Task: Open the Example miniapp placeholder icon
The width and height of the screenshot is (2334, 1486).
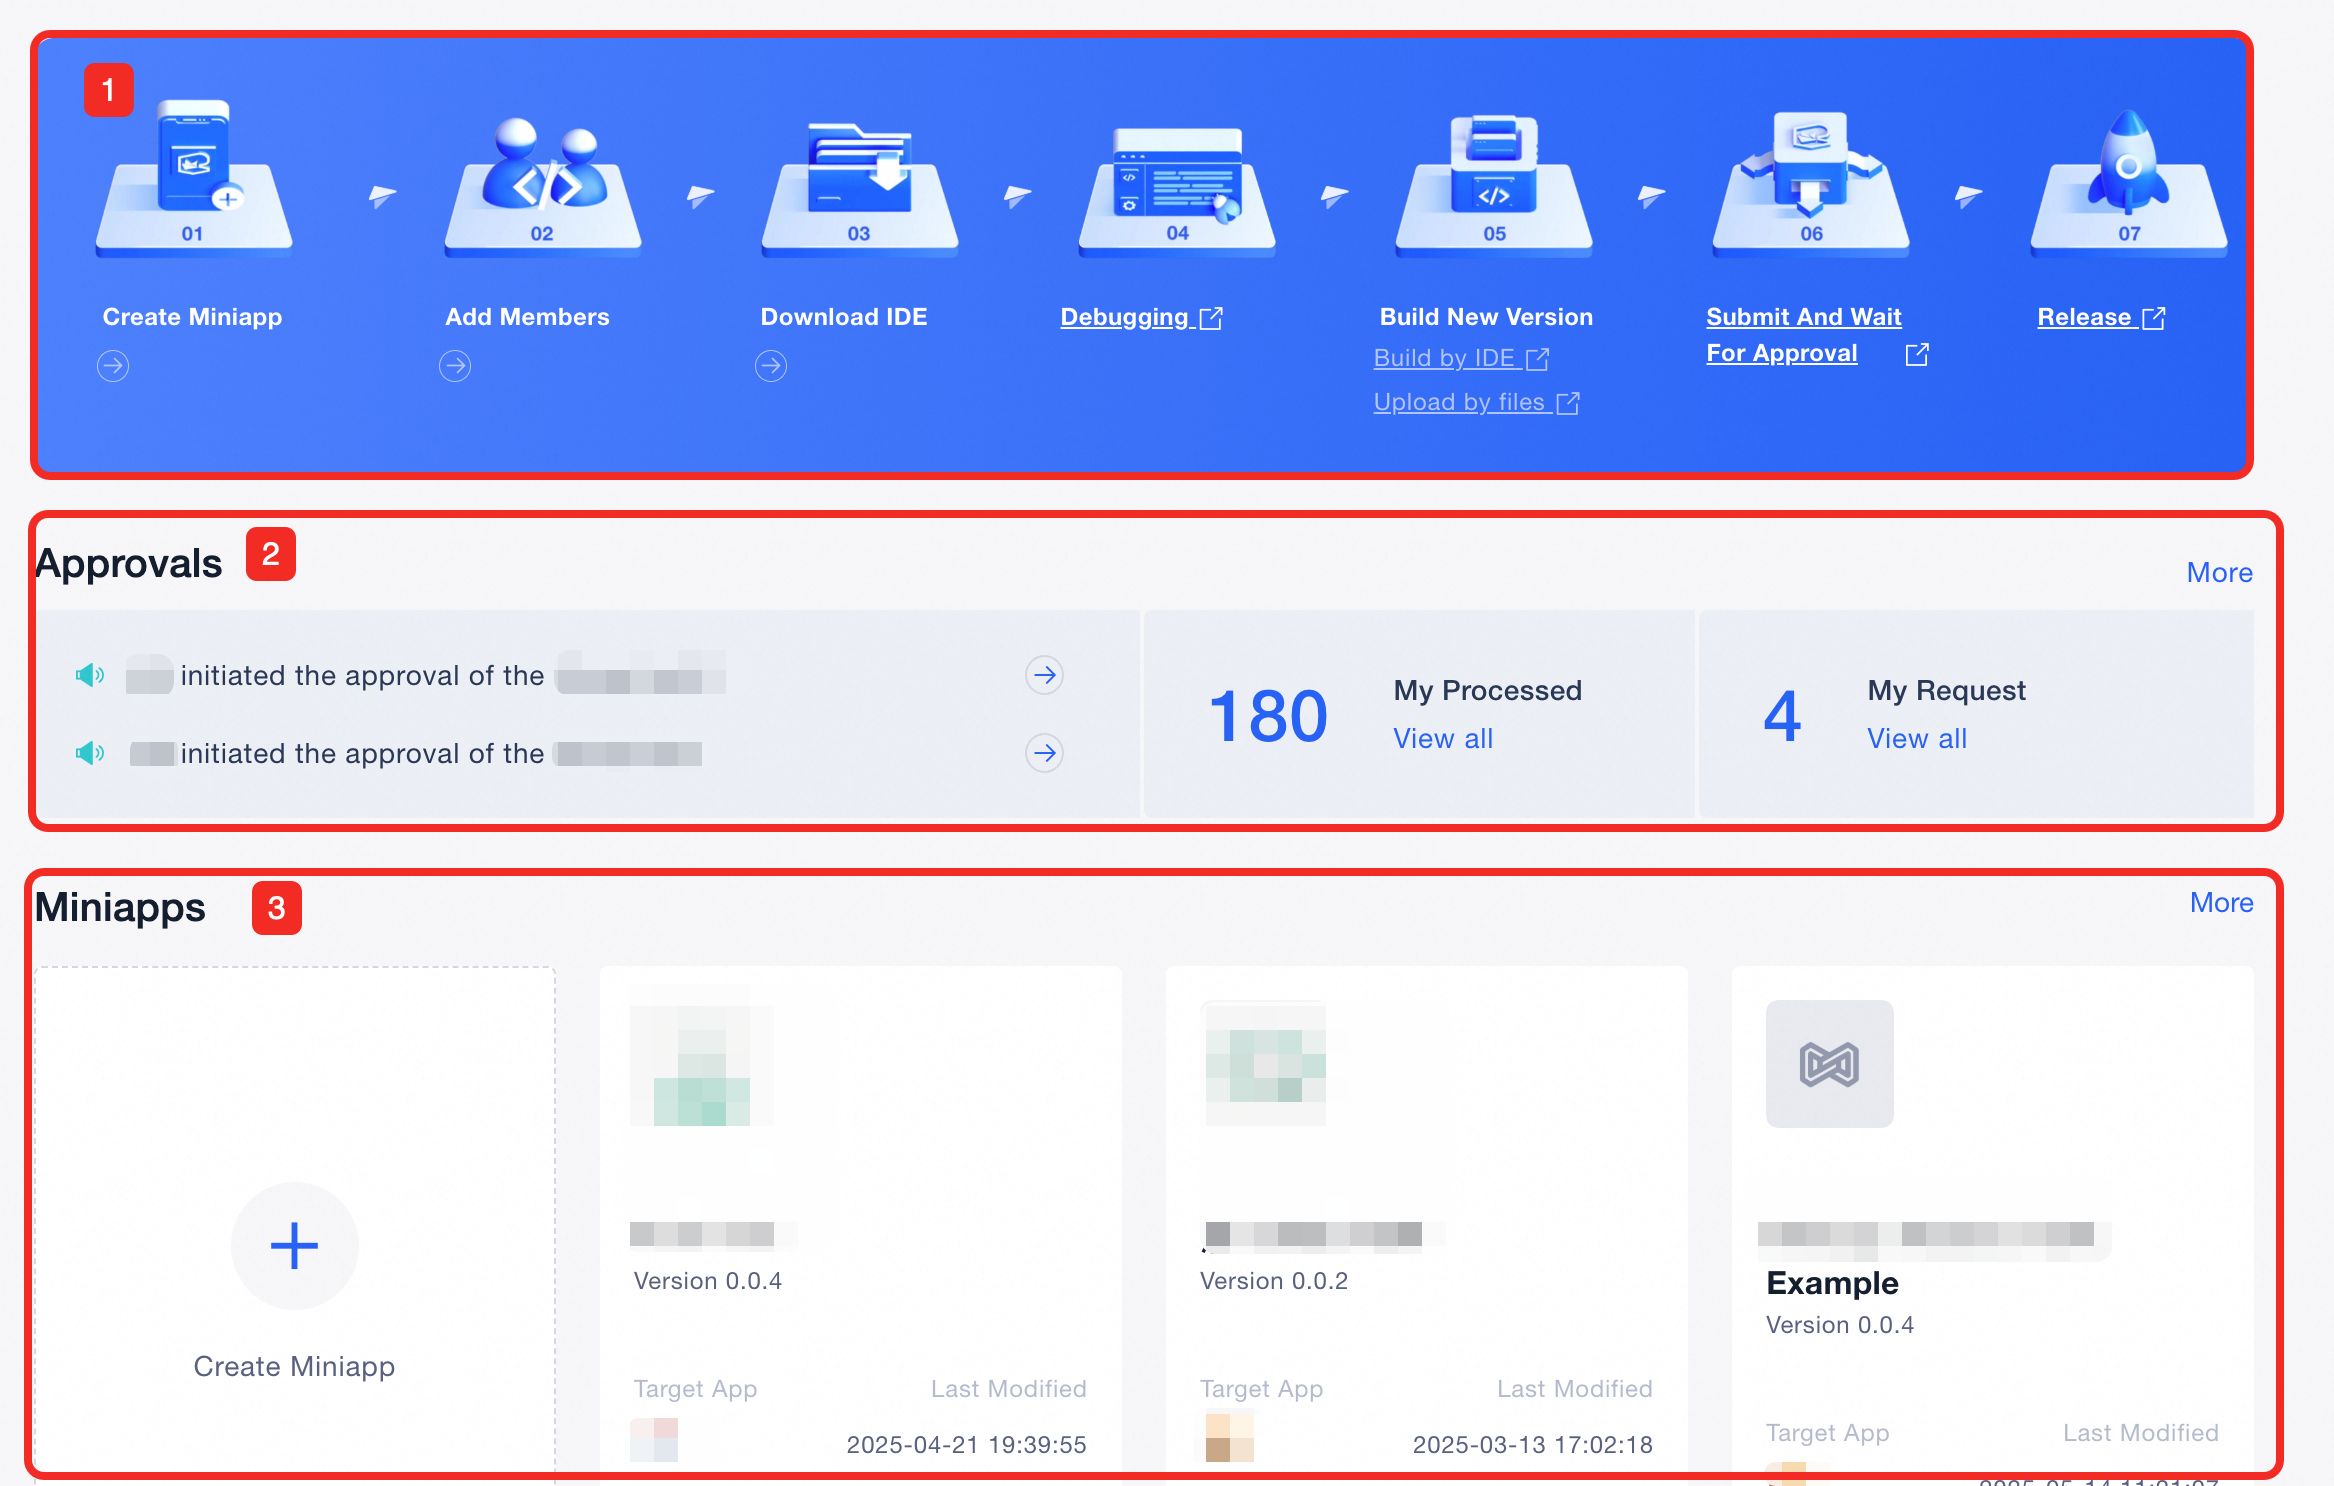Action: coord(1829,1064)
